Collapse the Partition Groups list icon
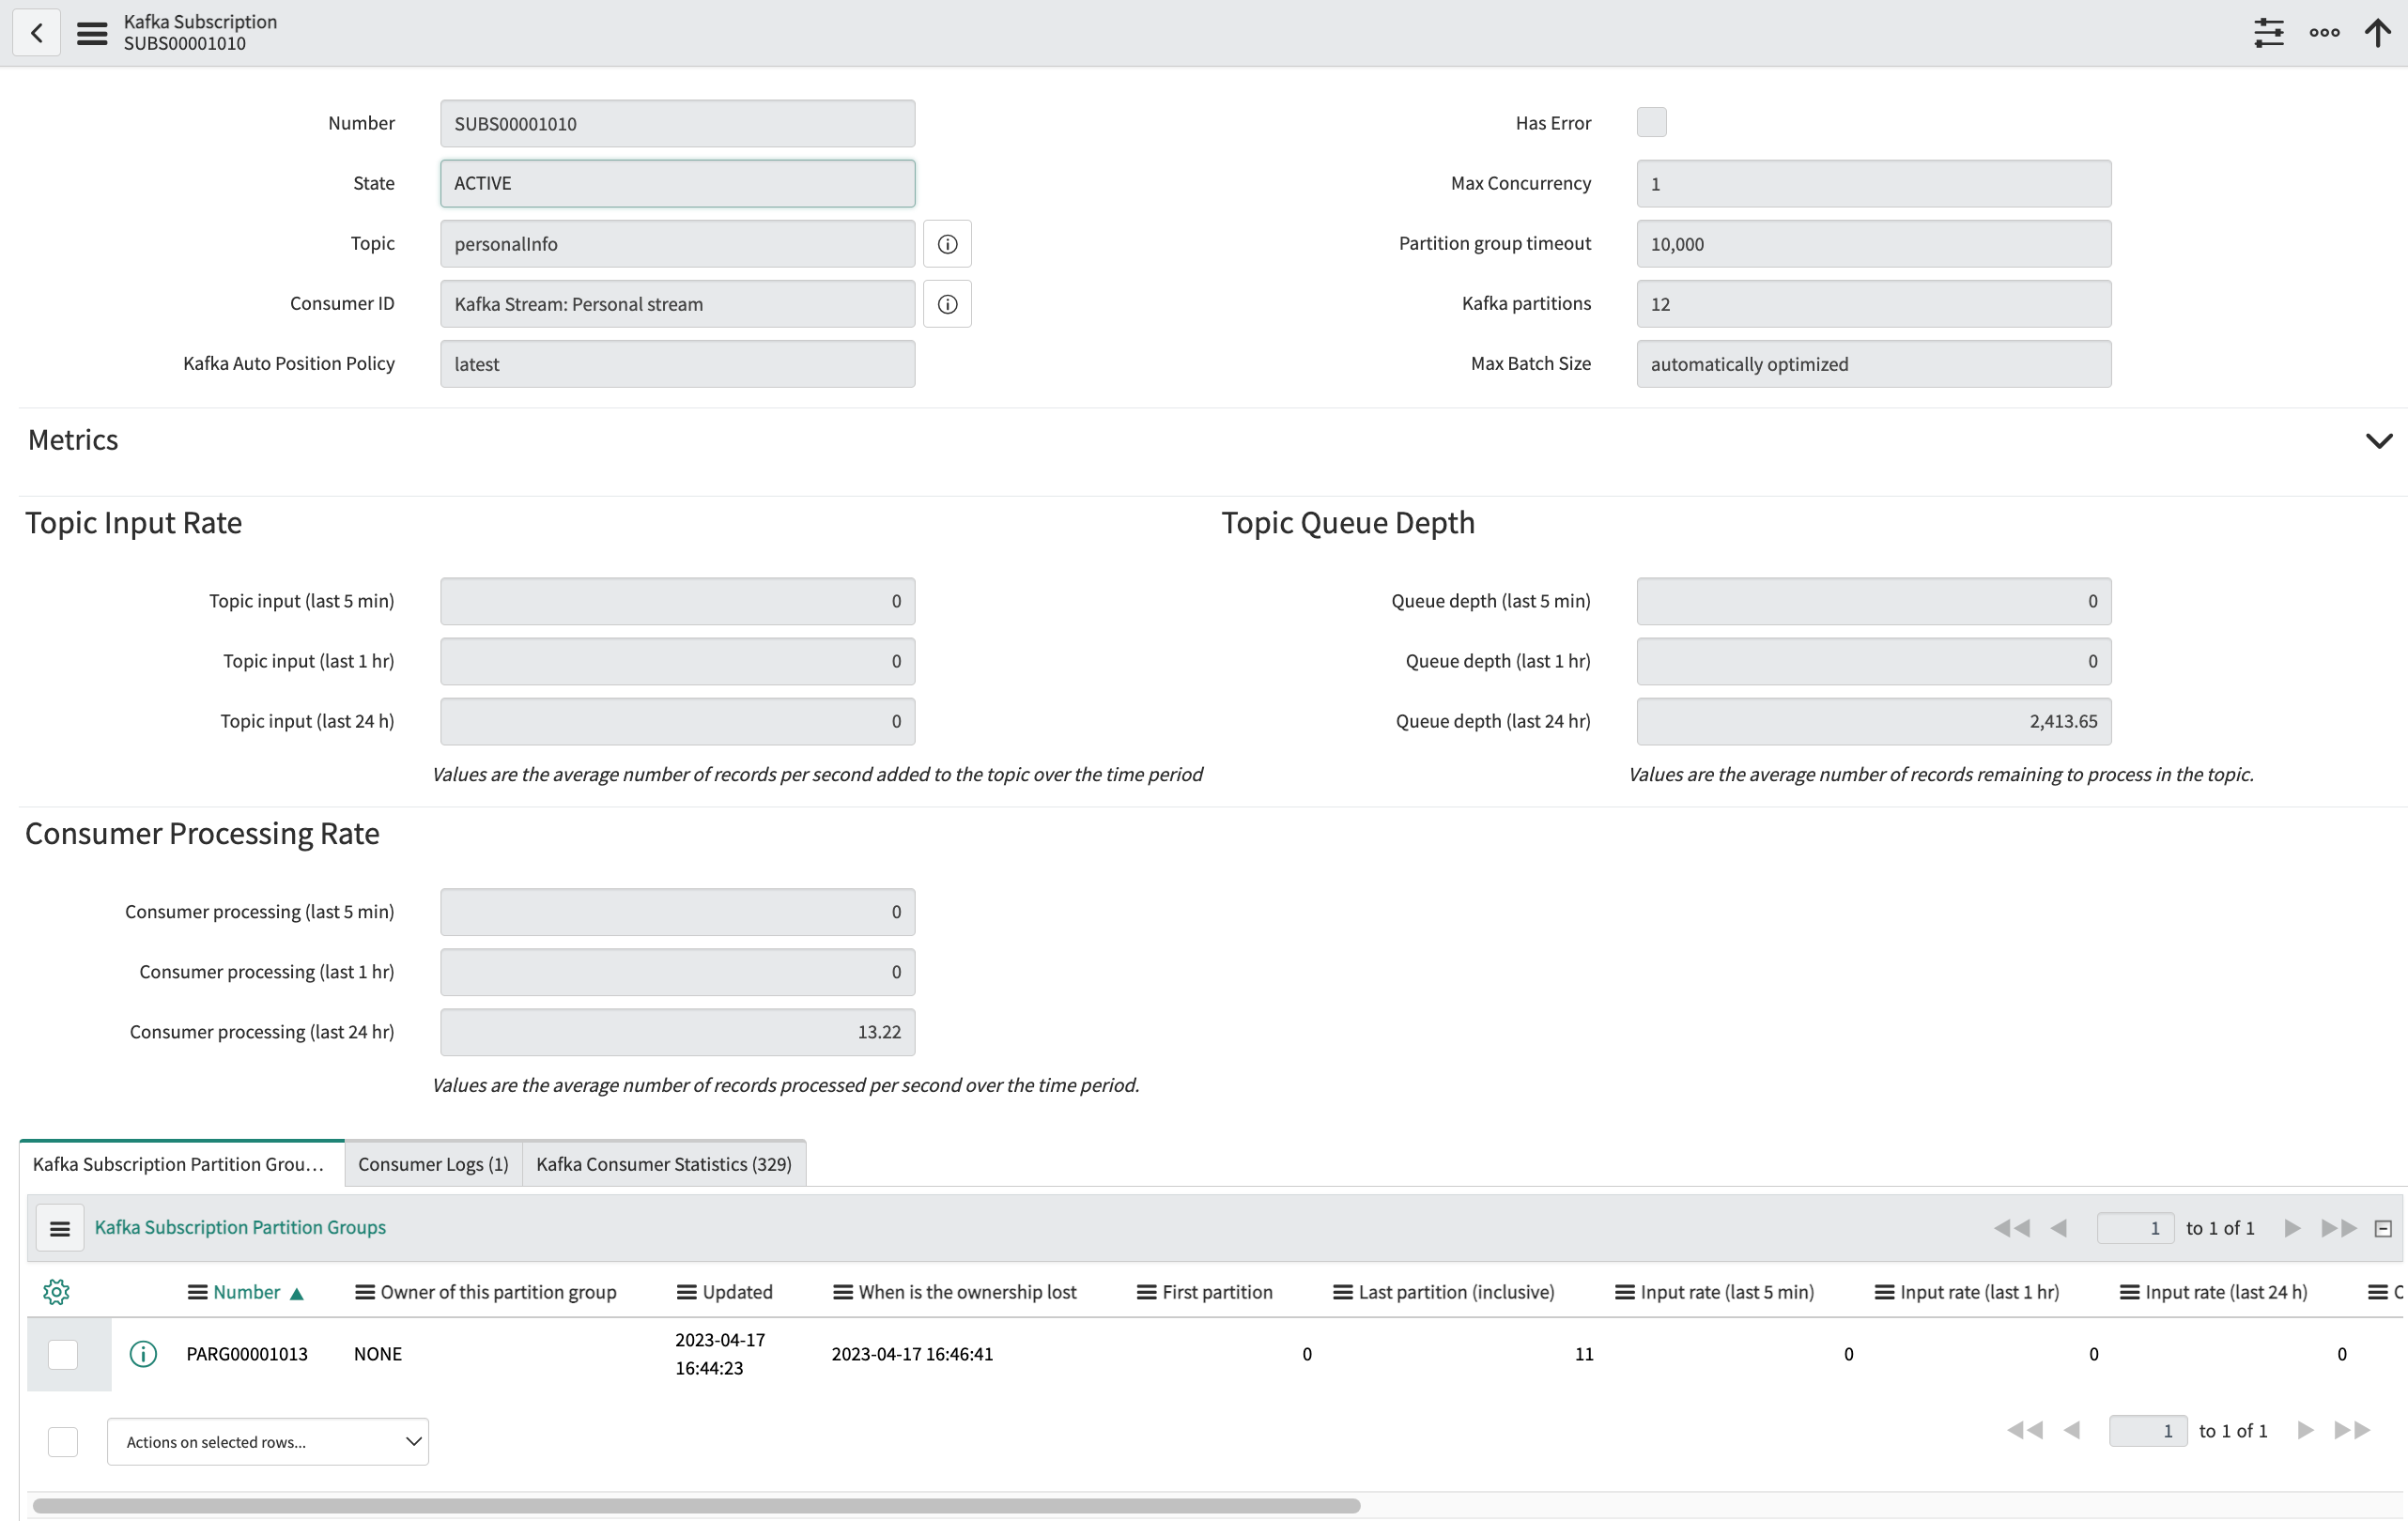This screenshot has width=2408, height=1521. pyautogui.click(x=2383, y=1228)
